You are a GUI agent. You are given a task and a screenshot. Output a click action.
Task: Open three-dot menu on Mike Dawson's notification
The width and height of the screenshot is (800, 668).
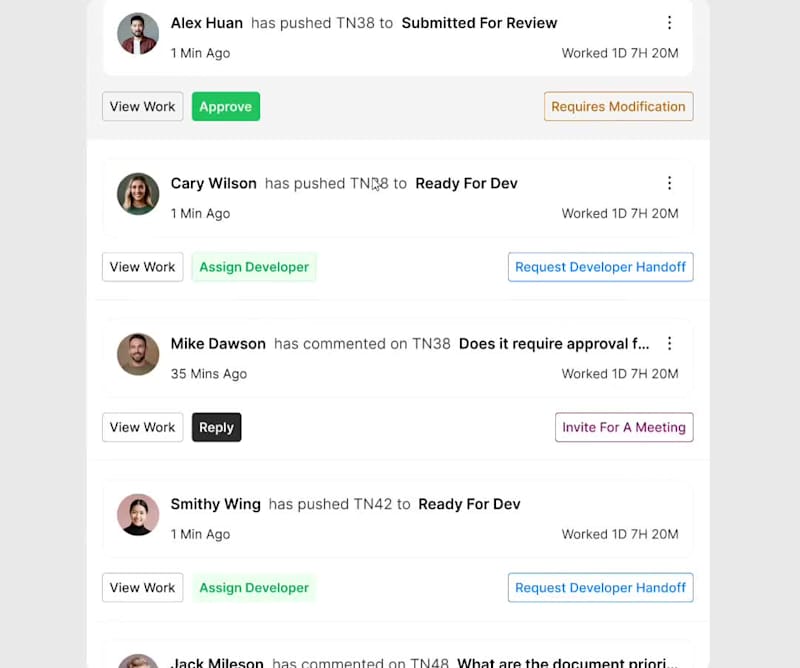(x=669, y=343)
